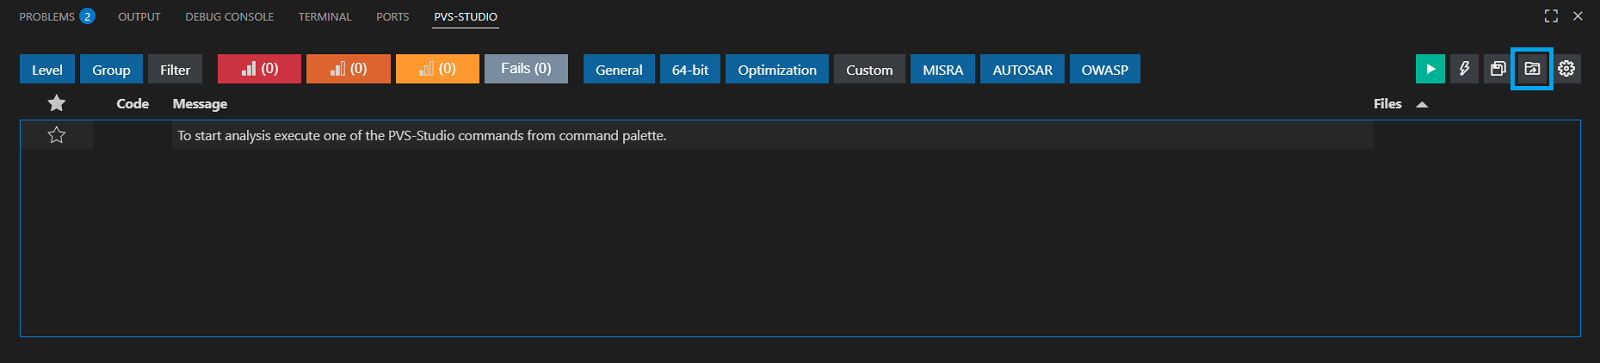The height and width of the screenshot is (363, 1600).
Task: Click the Level button
Action: tap(47, 69)
